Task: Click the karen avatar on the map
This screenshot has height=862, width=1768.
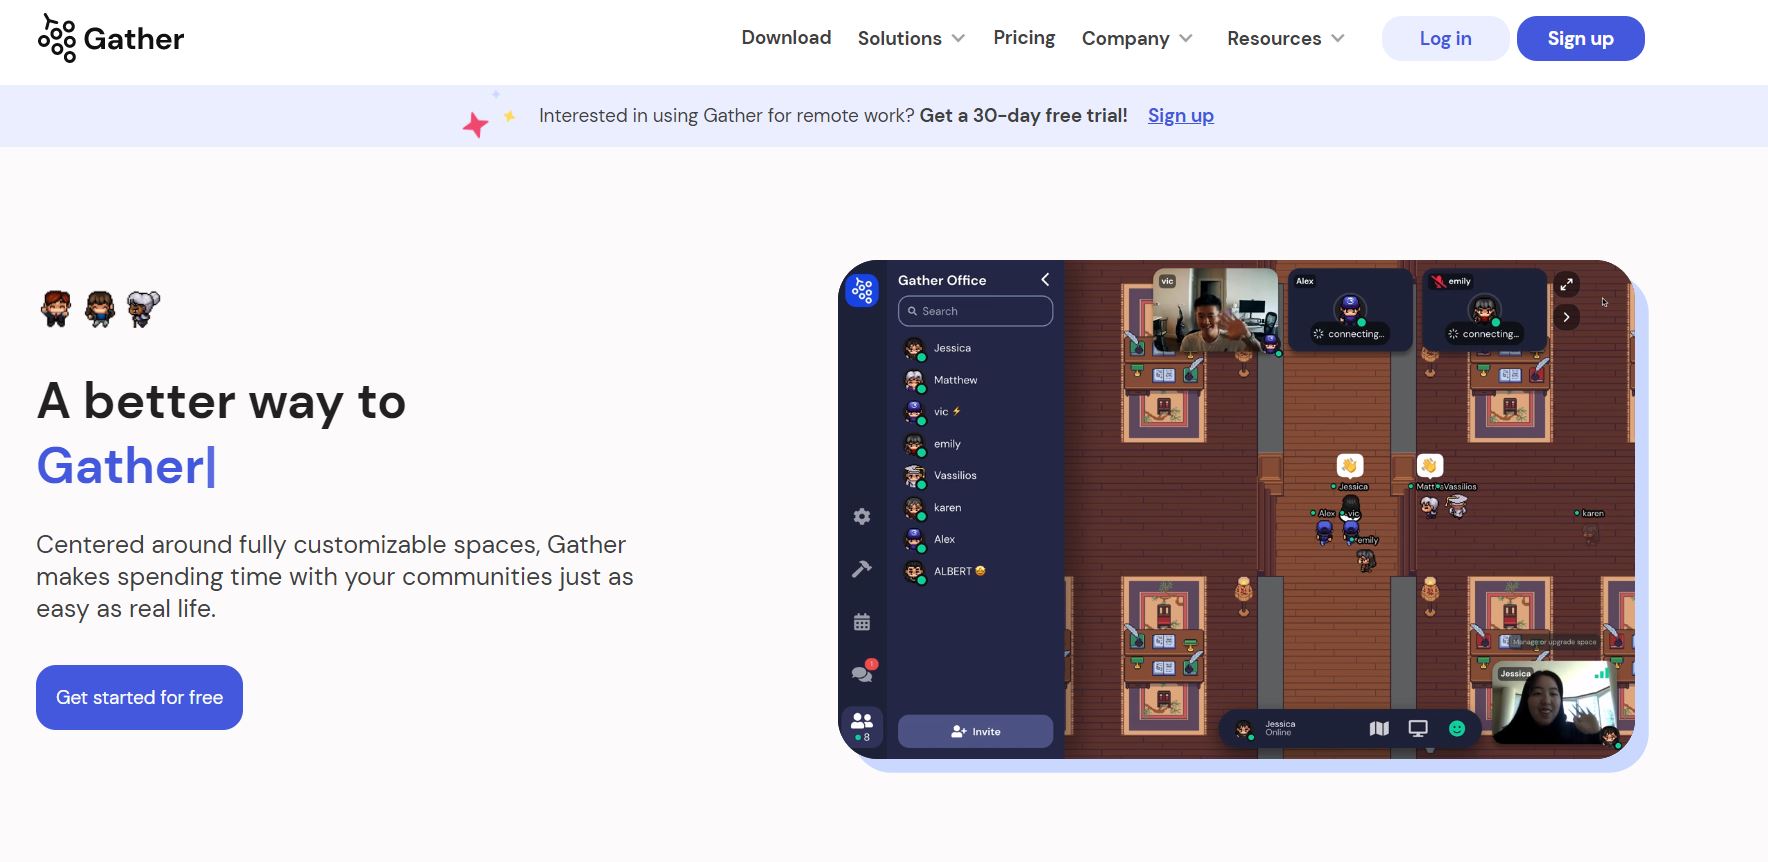Action: 1590,533
